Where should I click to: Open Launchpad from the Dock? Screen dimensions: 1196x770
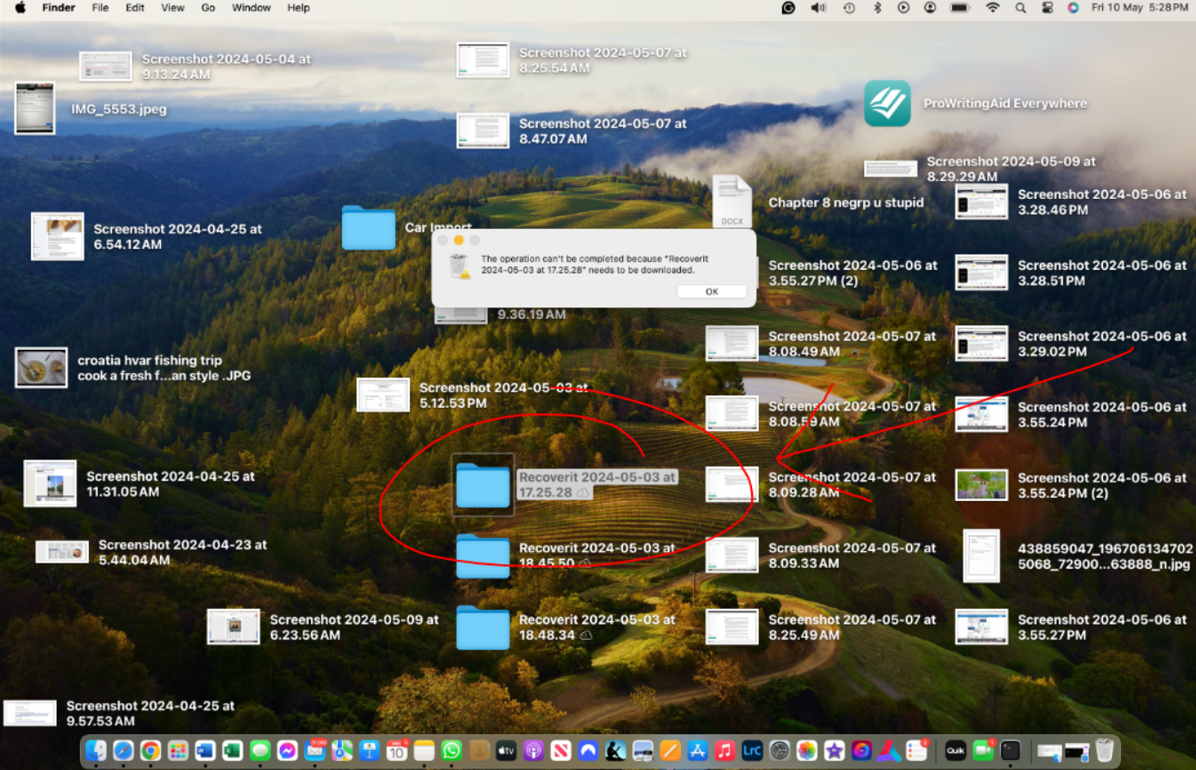click(178, 751)
